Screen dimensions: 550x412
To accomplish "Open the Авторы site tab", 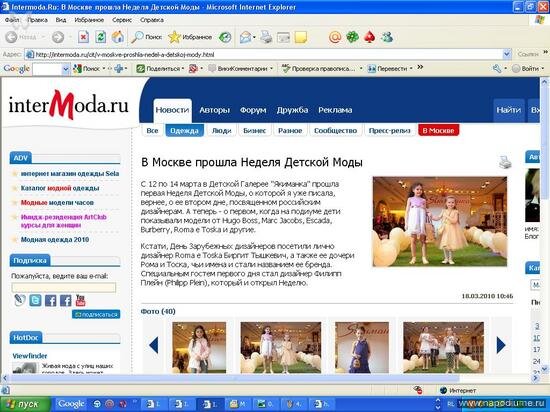I will [214, 110].
